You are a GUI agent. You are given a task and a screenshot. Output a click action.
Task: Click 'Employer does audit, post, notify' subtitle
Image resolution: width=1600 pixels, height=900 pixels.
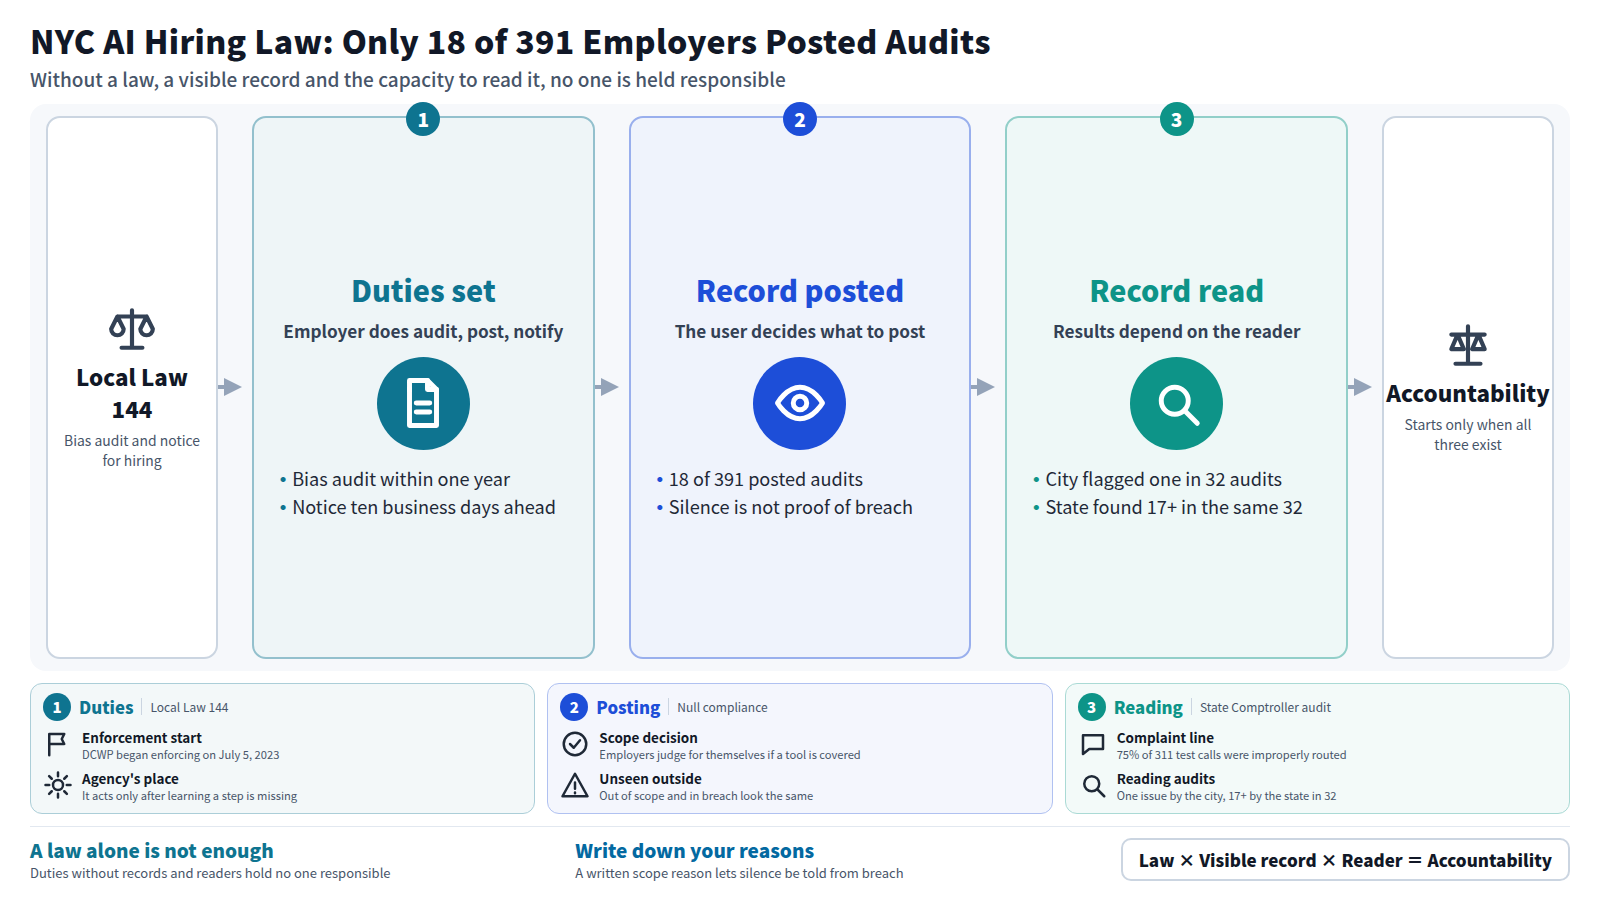(423, 332)
